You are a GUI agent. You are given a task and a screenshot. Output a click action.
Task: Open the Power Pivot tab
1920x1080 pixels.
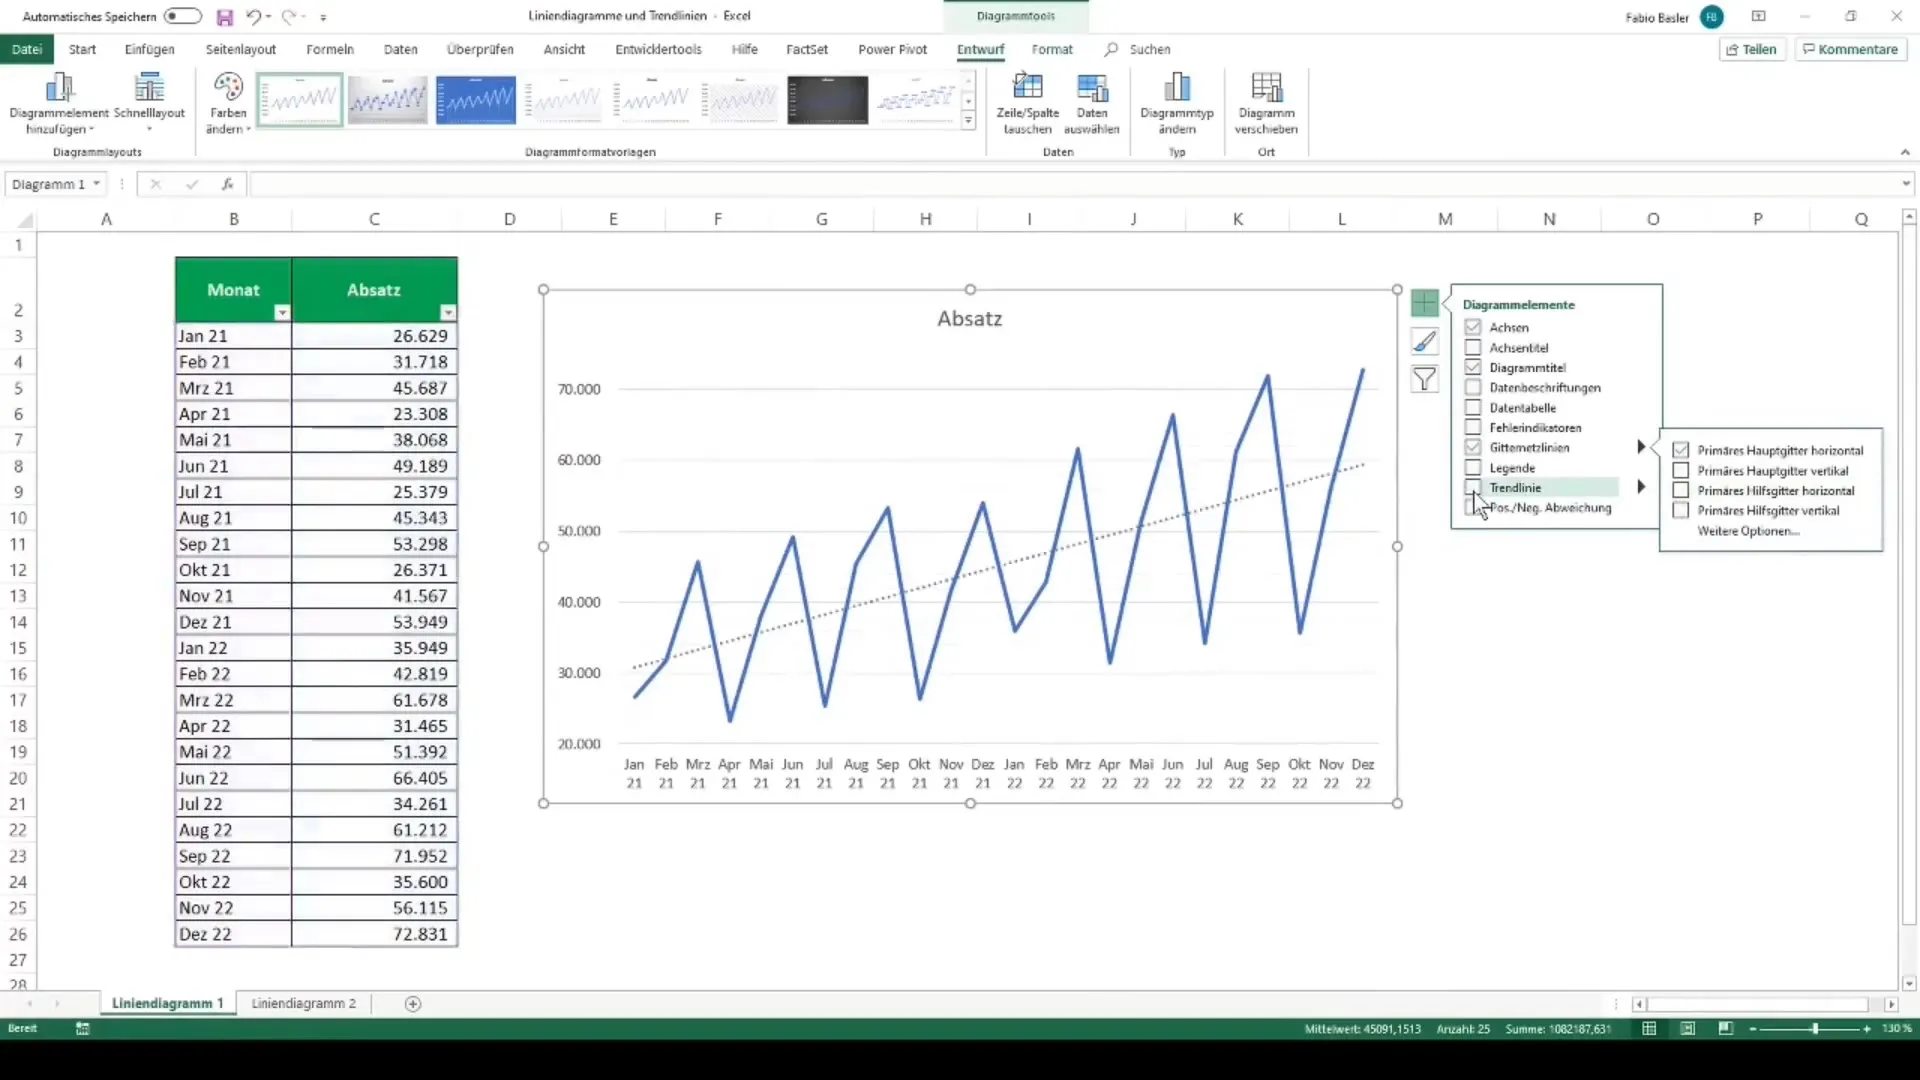coord(892,49)
